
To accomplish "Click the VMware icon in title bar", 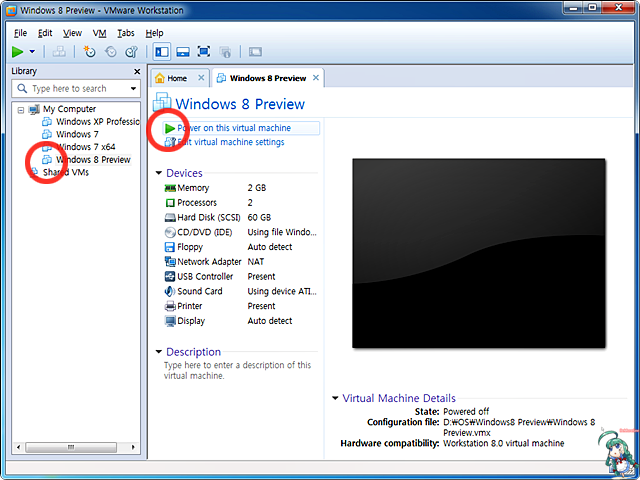I will (11, 10).
